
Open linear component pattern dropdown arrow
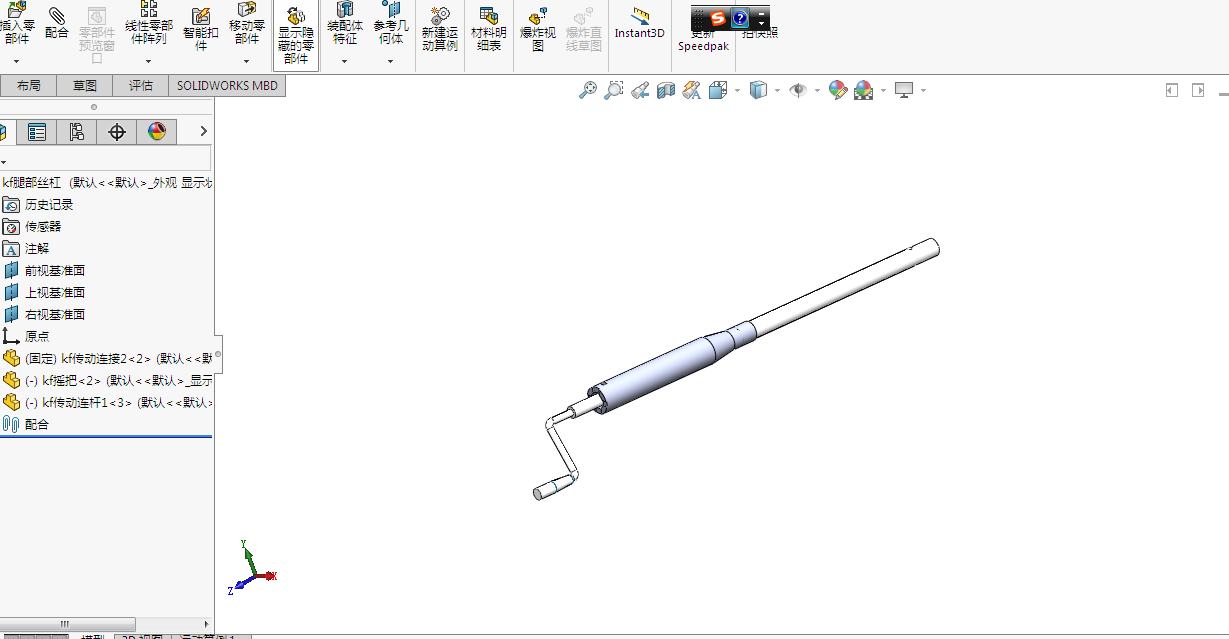click(x=148, y=62)
